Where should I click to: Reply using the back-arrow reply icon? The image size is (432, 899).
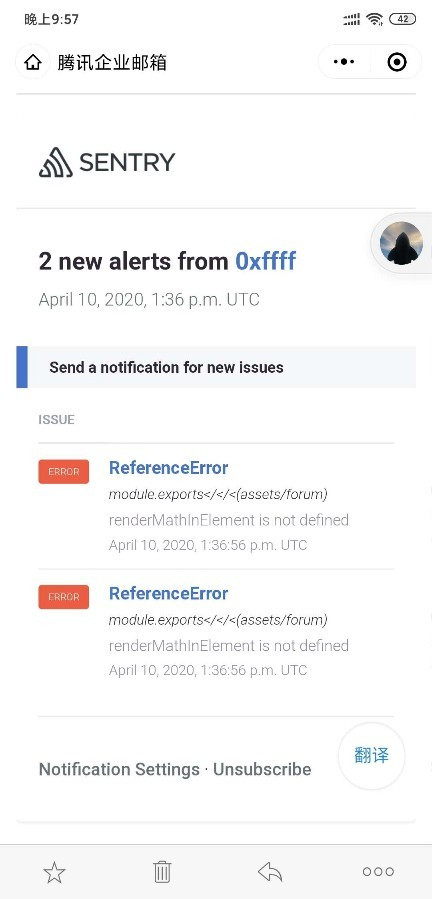[x=270, y=872]
